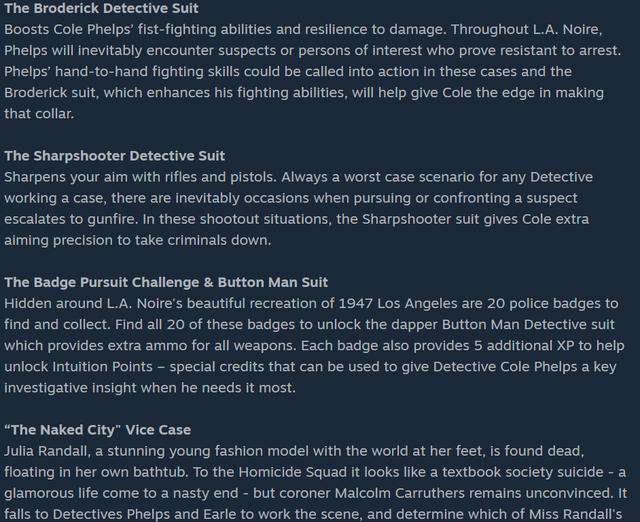Click the line starting "Broderick suit, which enhances"
This screenshot has height=522, width=640.
pyautogui.click(x=304, y=93)
